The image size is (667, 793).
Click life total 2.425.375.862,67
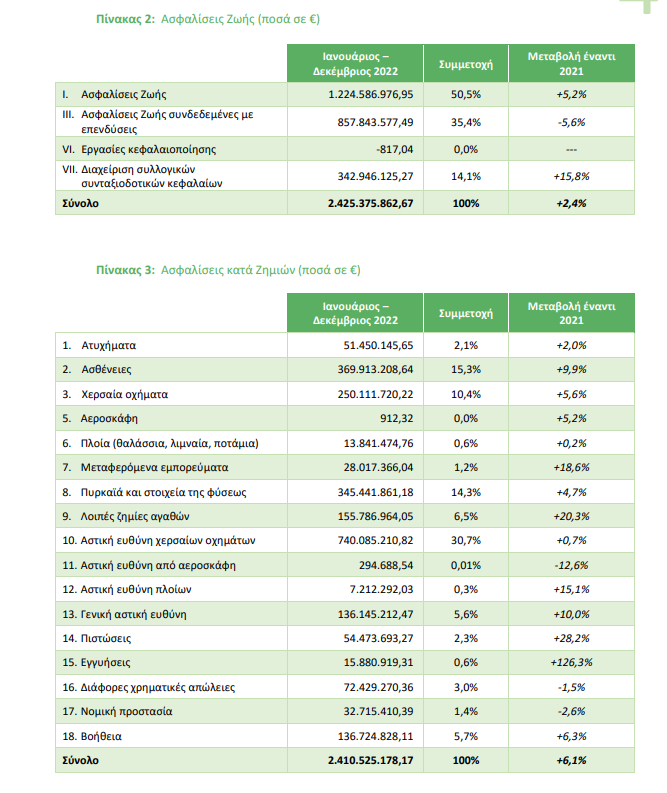pos(371,203)
